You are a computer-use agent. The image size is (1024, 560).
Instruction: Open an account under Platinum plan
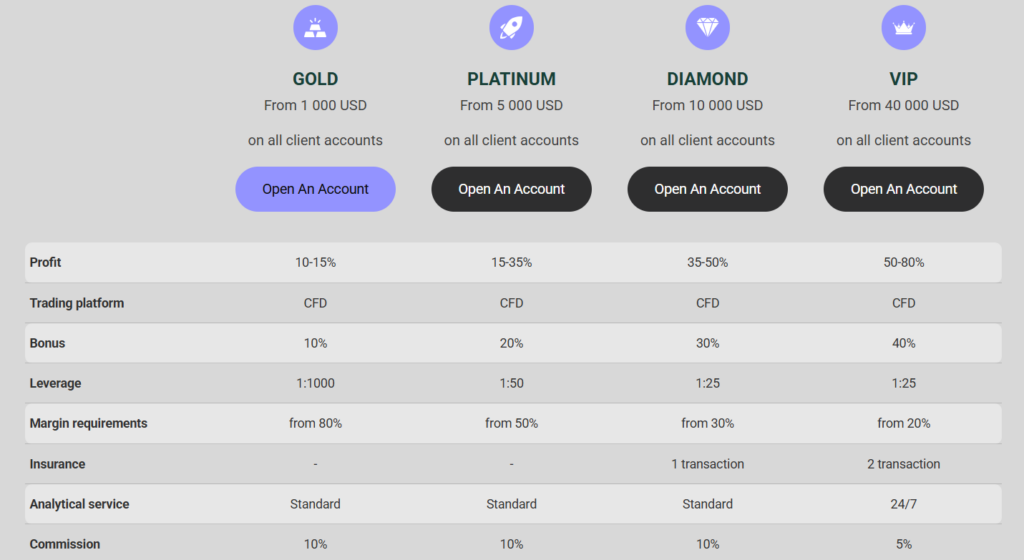point(511,189)
